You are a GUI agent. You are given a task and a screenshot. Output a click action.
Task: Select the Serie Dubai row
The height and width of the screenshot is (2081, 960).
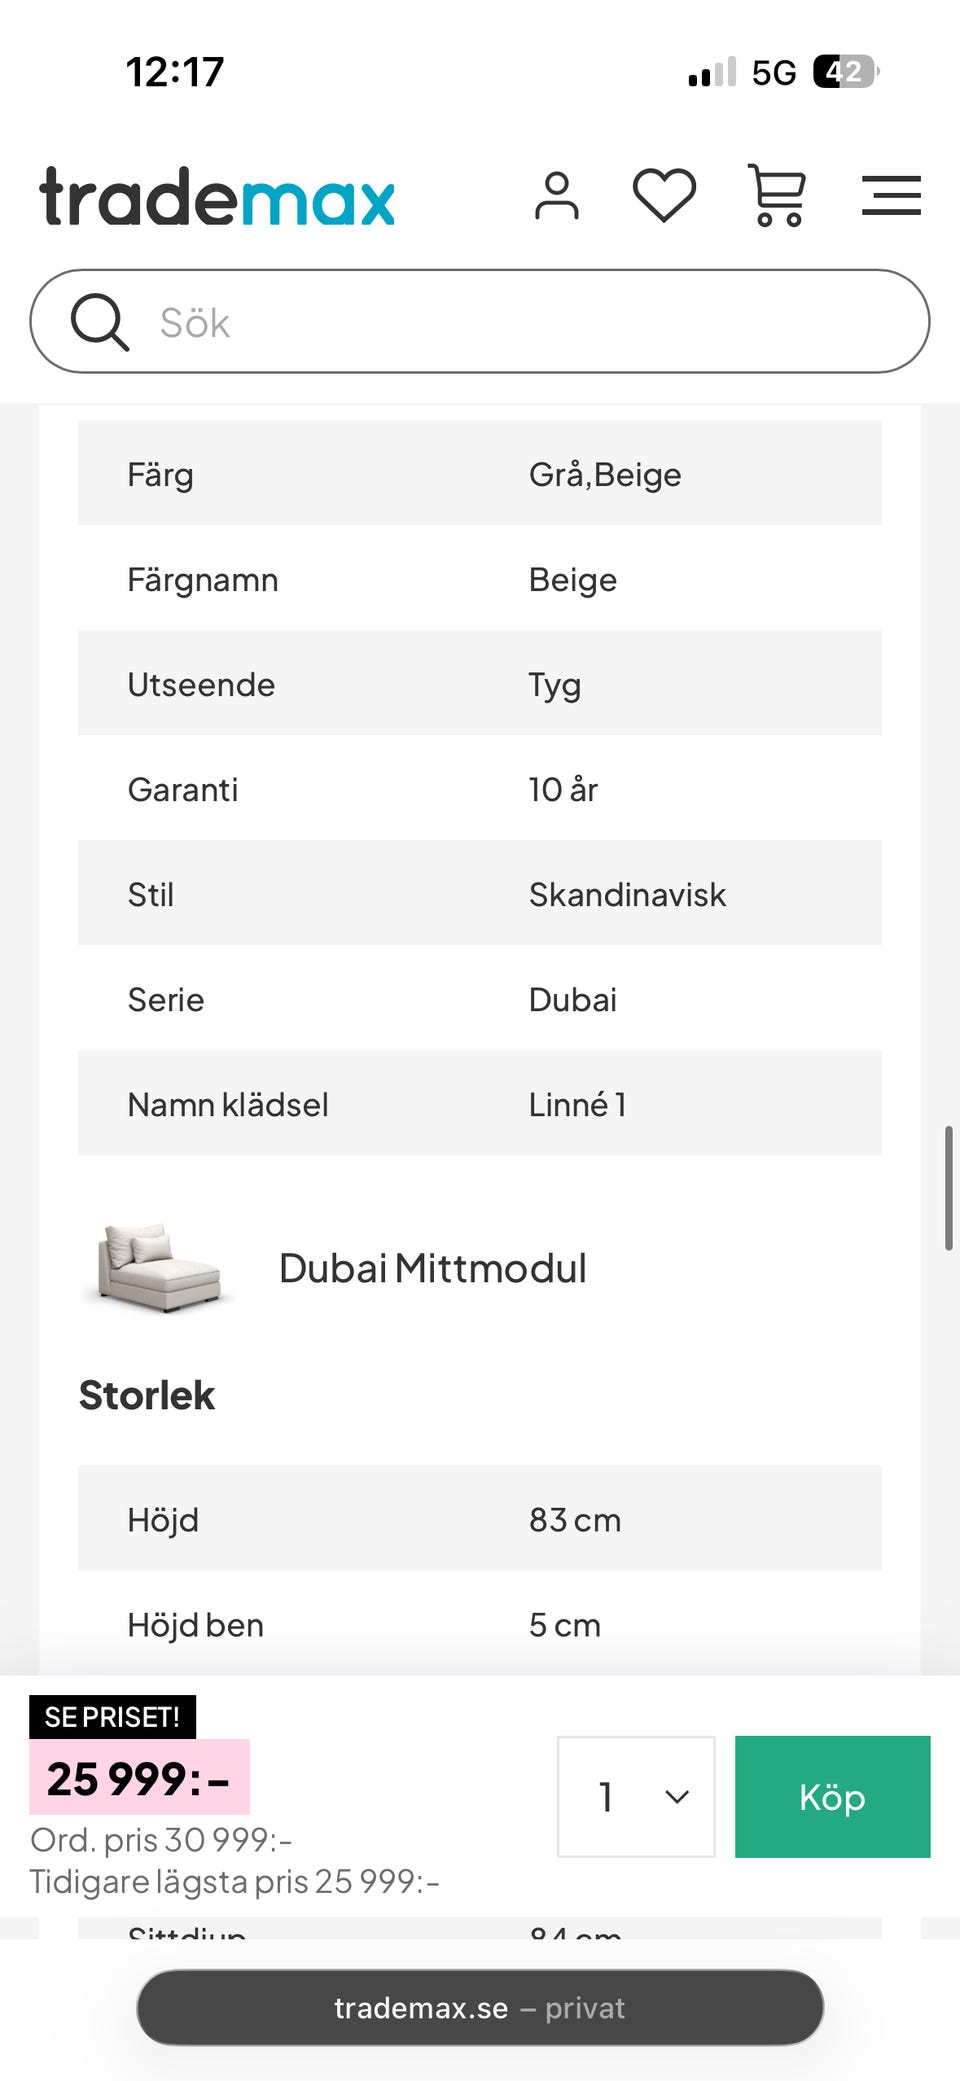tap(480, 999)
